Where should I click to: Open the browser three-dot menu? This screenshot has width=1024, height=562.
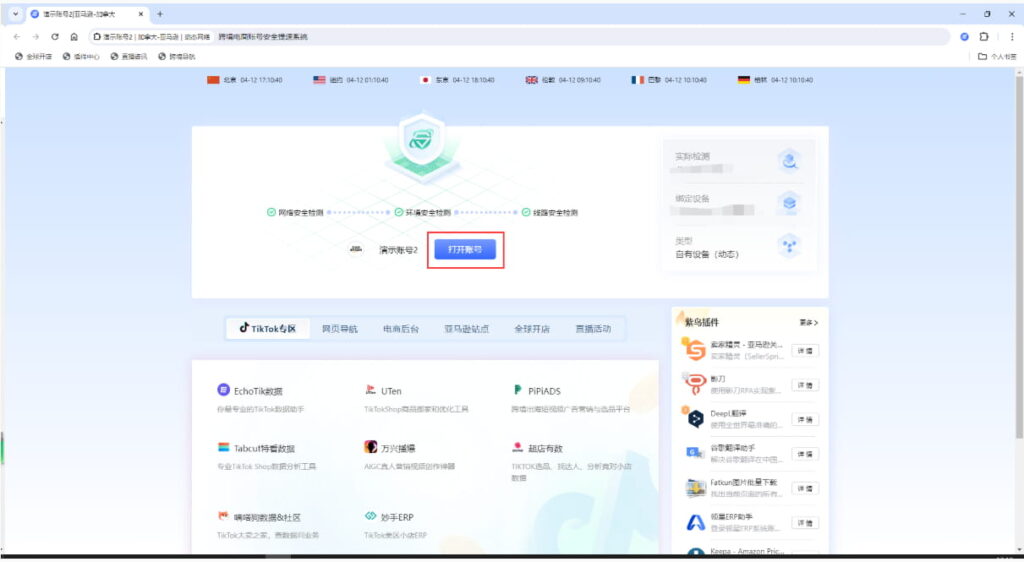coord(1012,36)
